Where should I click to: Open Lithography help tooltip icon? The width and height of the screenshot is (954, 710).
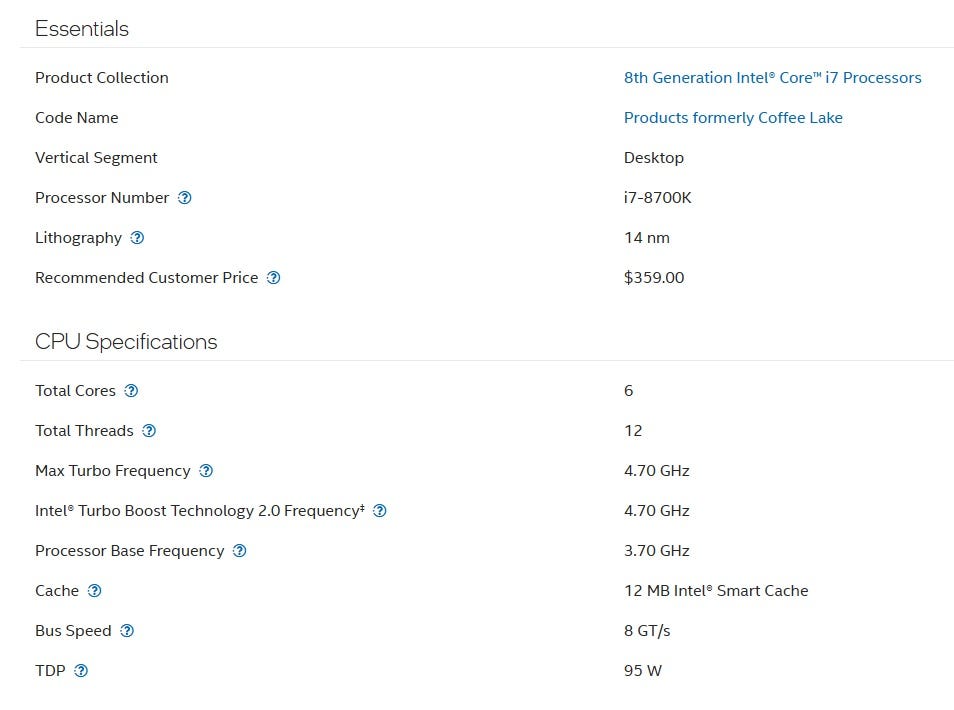click(x=137, y=238)
